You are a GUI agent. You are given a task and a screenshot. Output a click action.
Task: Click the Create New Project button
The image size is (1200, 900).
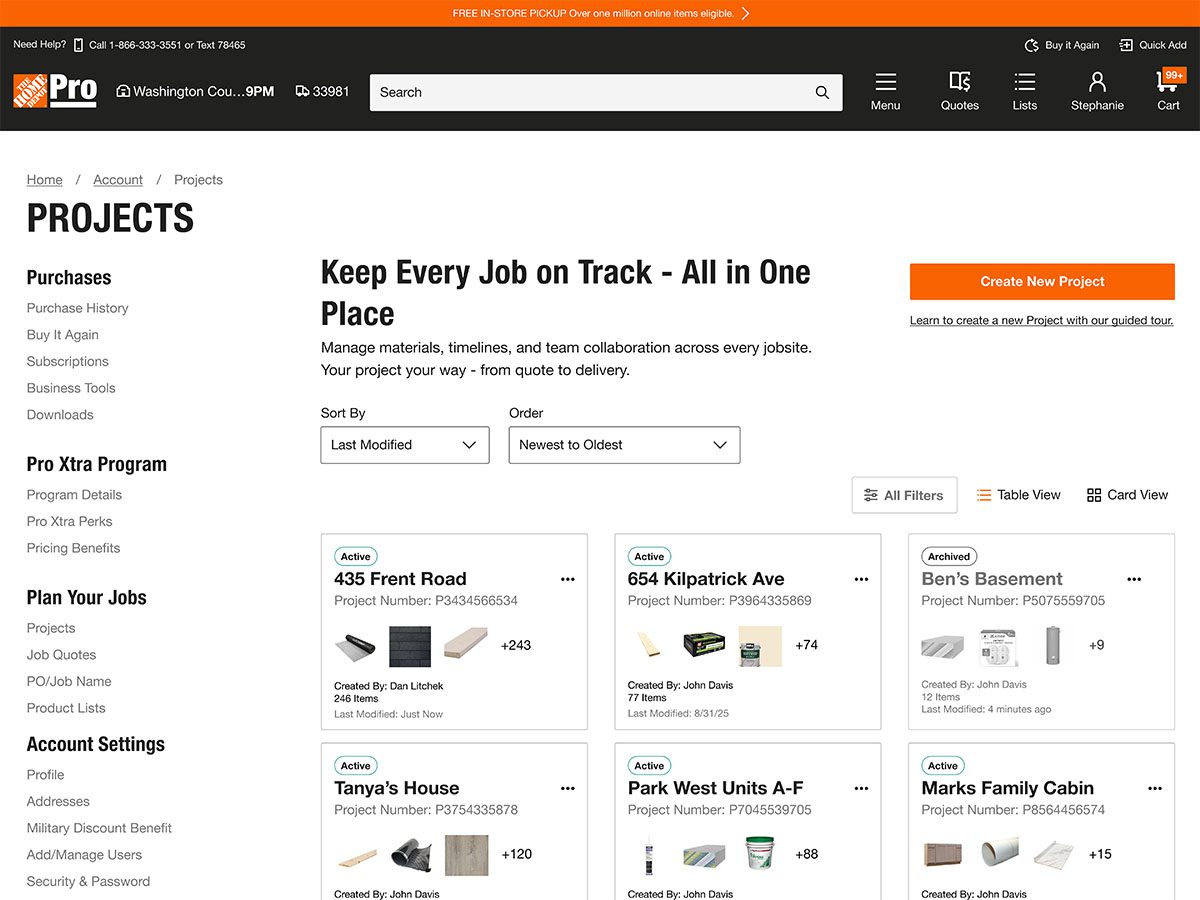click(1042, 281)
